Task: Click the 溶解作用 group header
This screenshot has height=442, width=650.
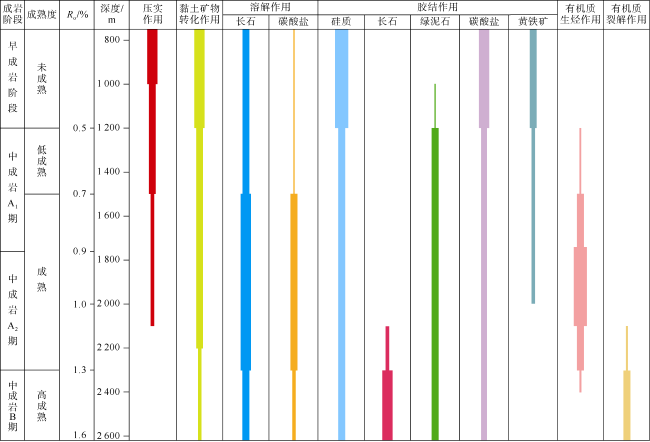Action: pos(270,7)
